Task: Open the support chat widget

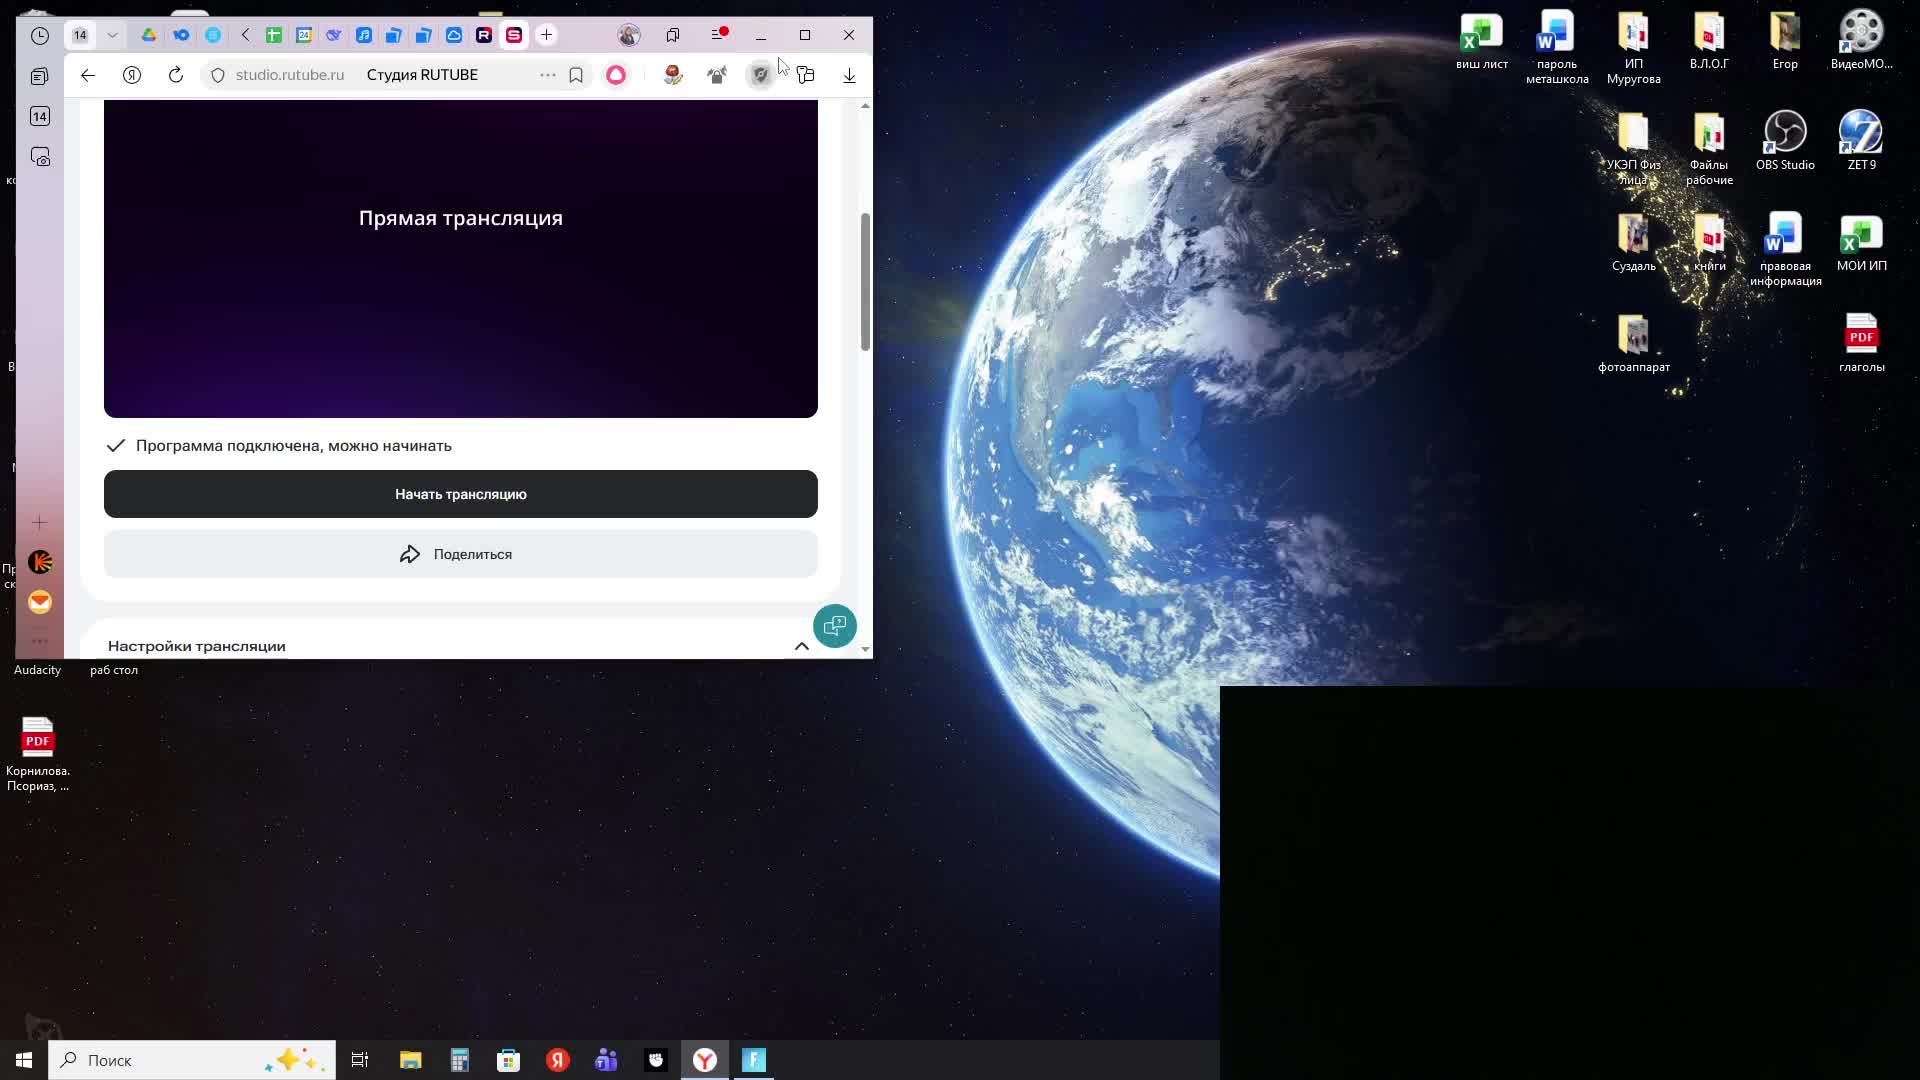Action: coord(834,626)
